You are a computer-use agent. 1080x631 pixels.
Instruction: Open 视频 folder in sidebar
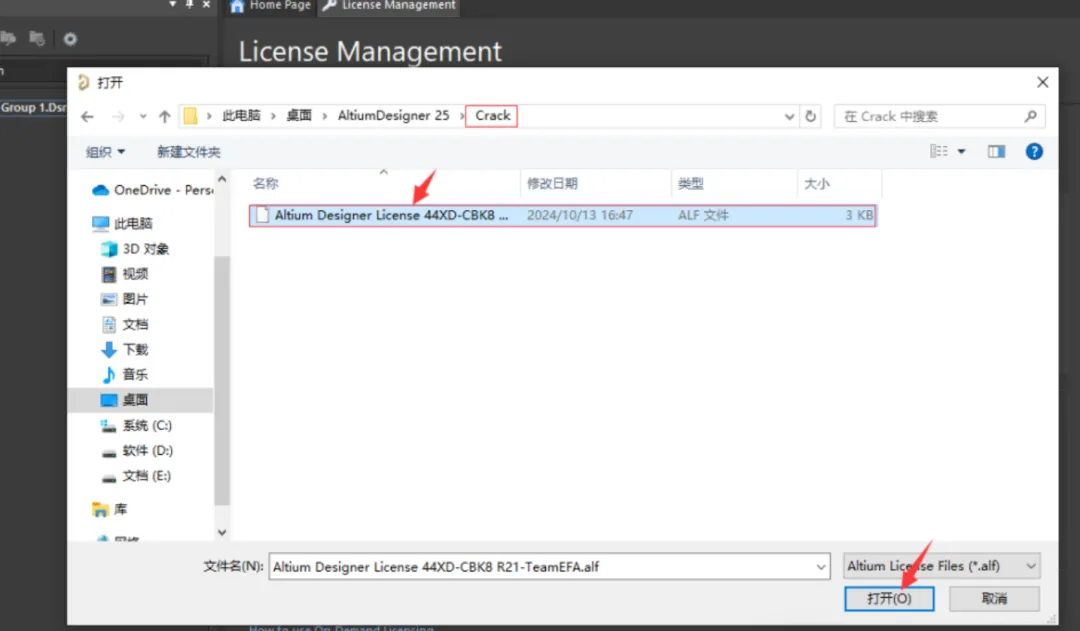point(125,274)
